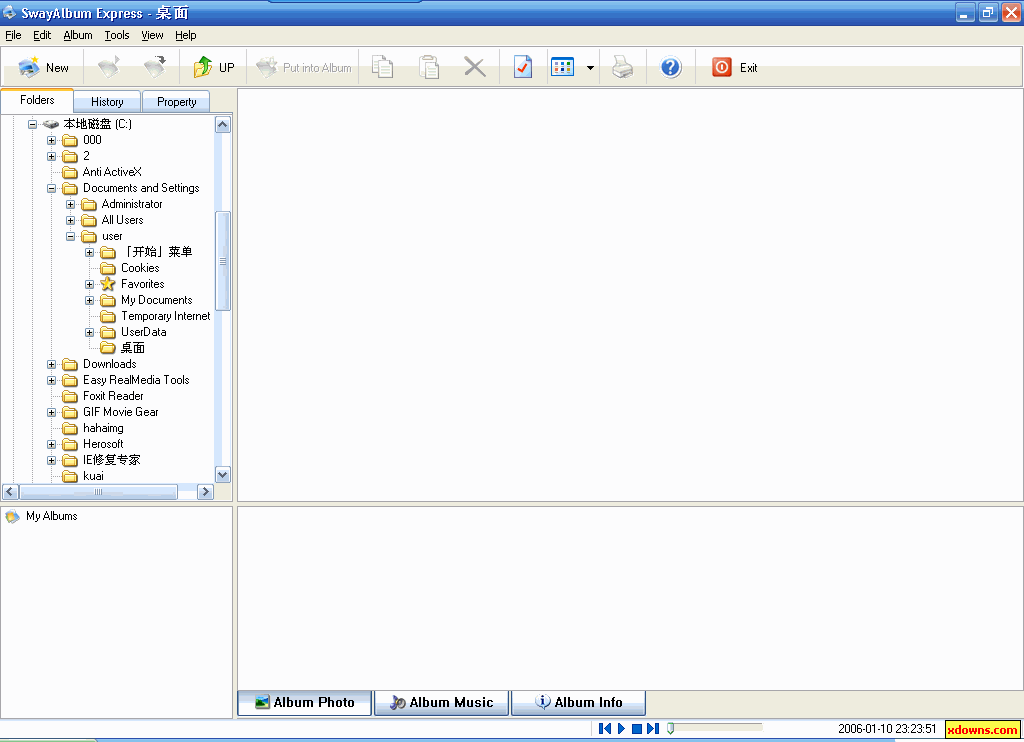Select the Favorites star icon

click(x=108, y=284)
